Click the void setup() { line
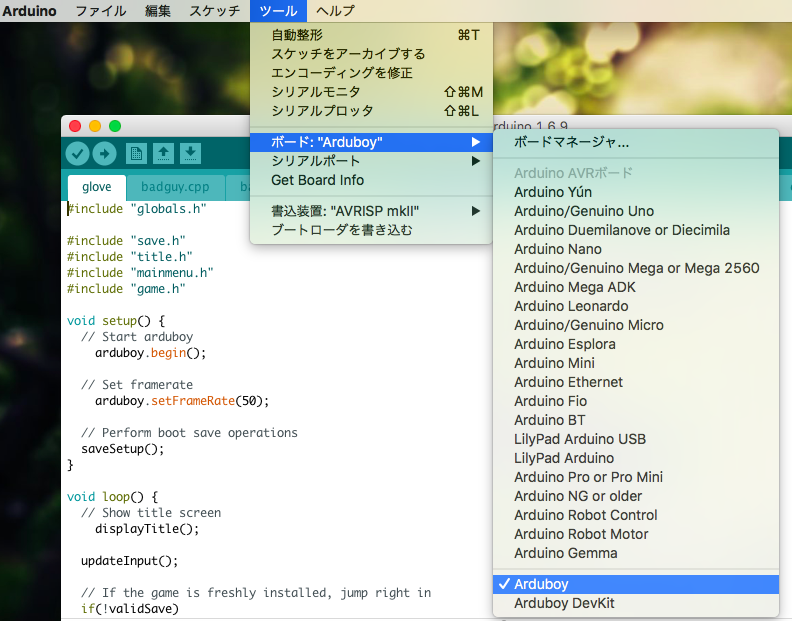Screen dimensions: 792x621 (116, 321)
